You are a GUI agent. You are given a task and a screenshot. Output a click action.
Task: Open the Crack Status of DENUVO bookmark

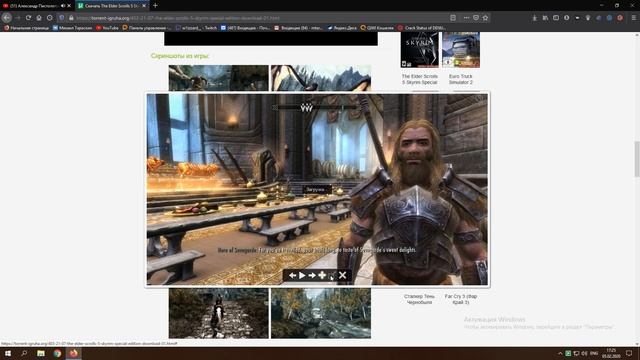pyautogui.click(x=422, y=28)
